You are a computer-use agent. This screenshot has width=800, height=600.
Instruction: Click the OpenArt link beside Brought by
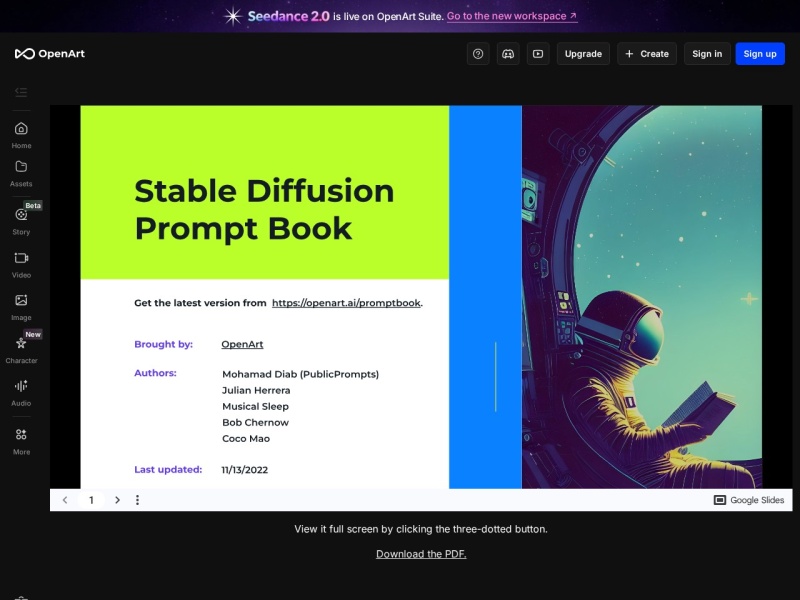242,344
